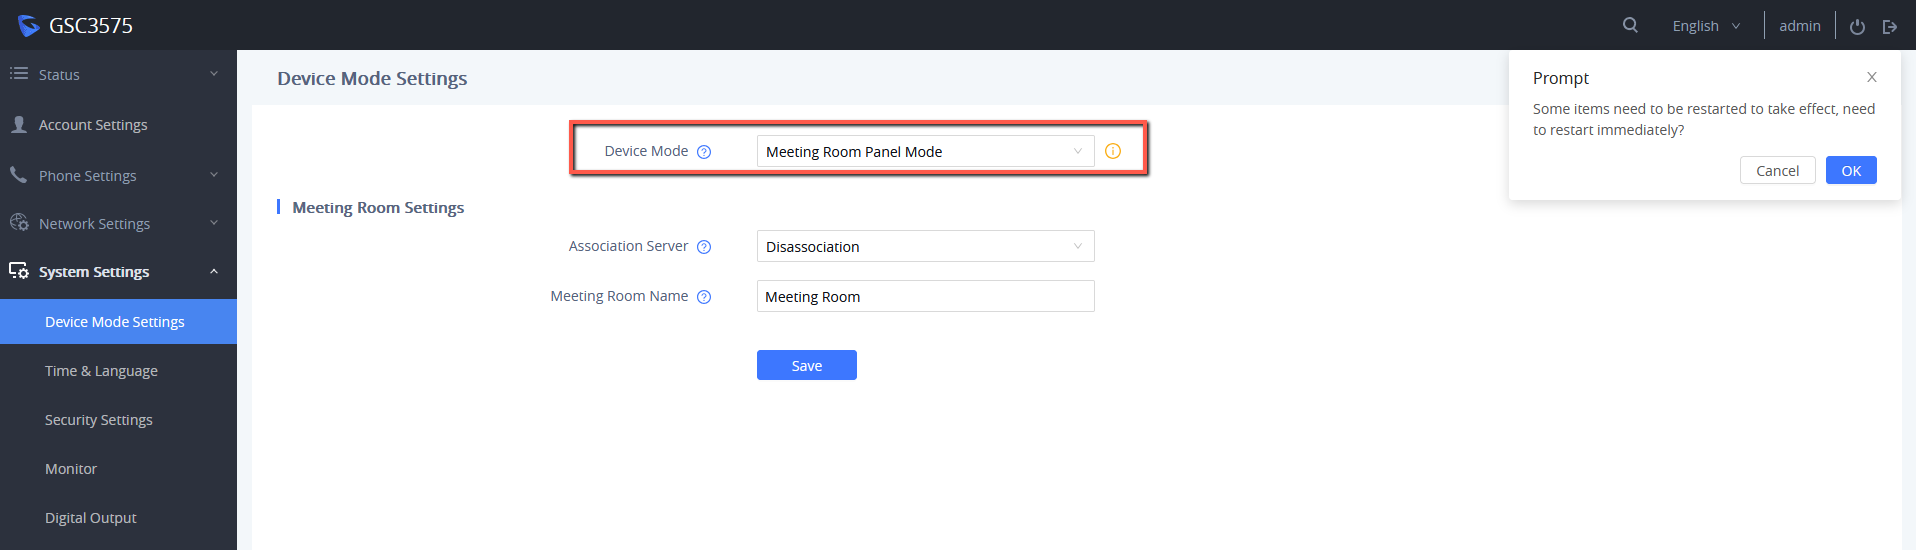Open the Status menu
1916x550 pixels.
click(x=118, y=74)
